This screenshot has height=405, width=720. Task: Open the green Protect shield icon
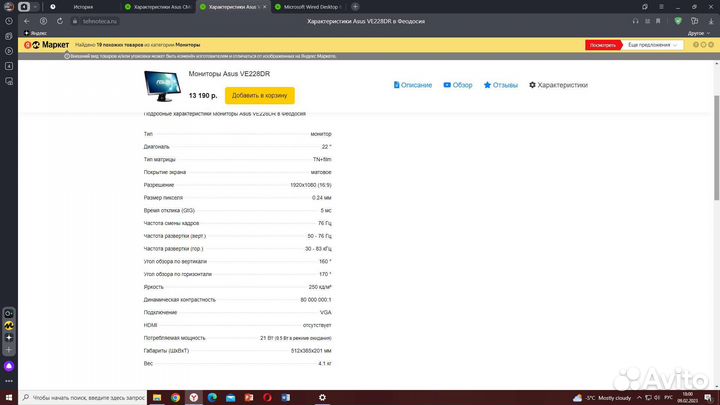tap(678, 21)
